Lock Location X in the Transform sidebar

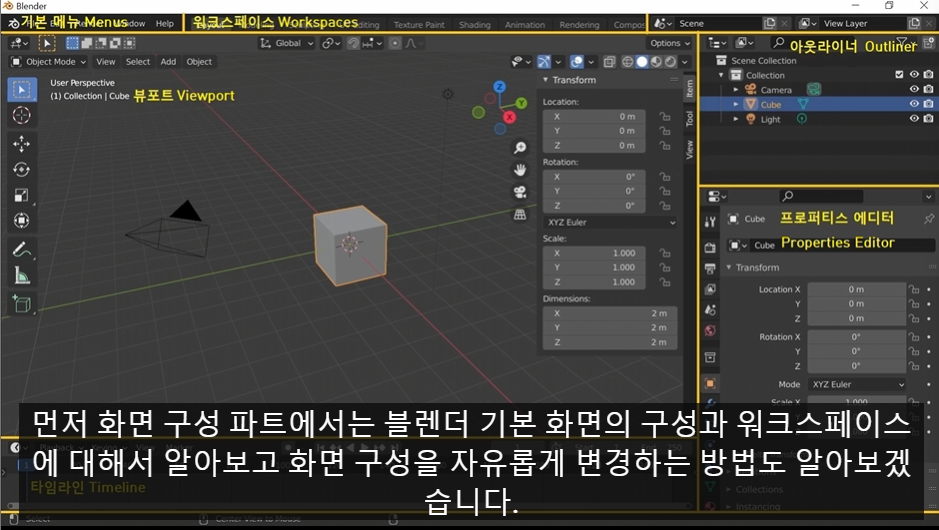coord(665,116)
